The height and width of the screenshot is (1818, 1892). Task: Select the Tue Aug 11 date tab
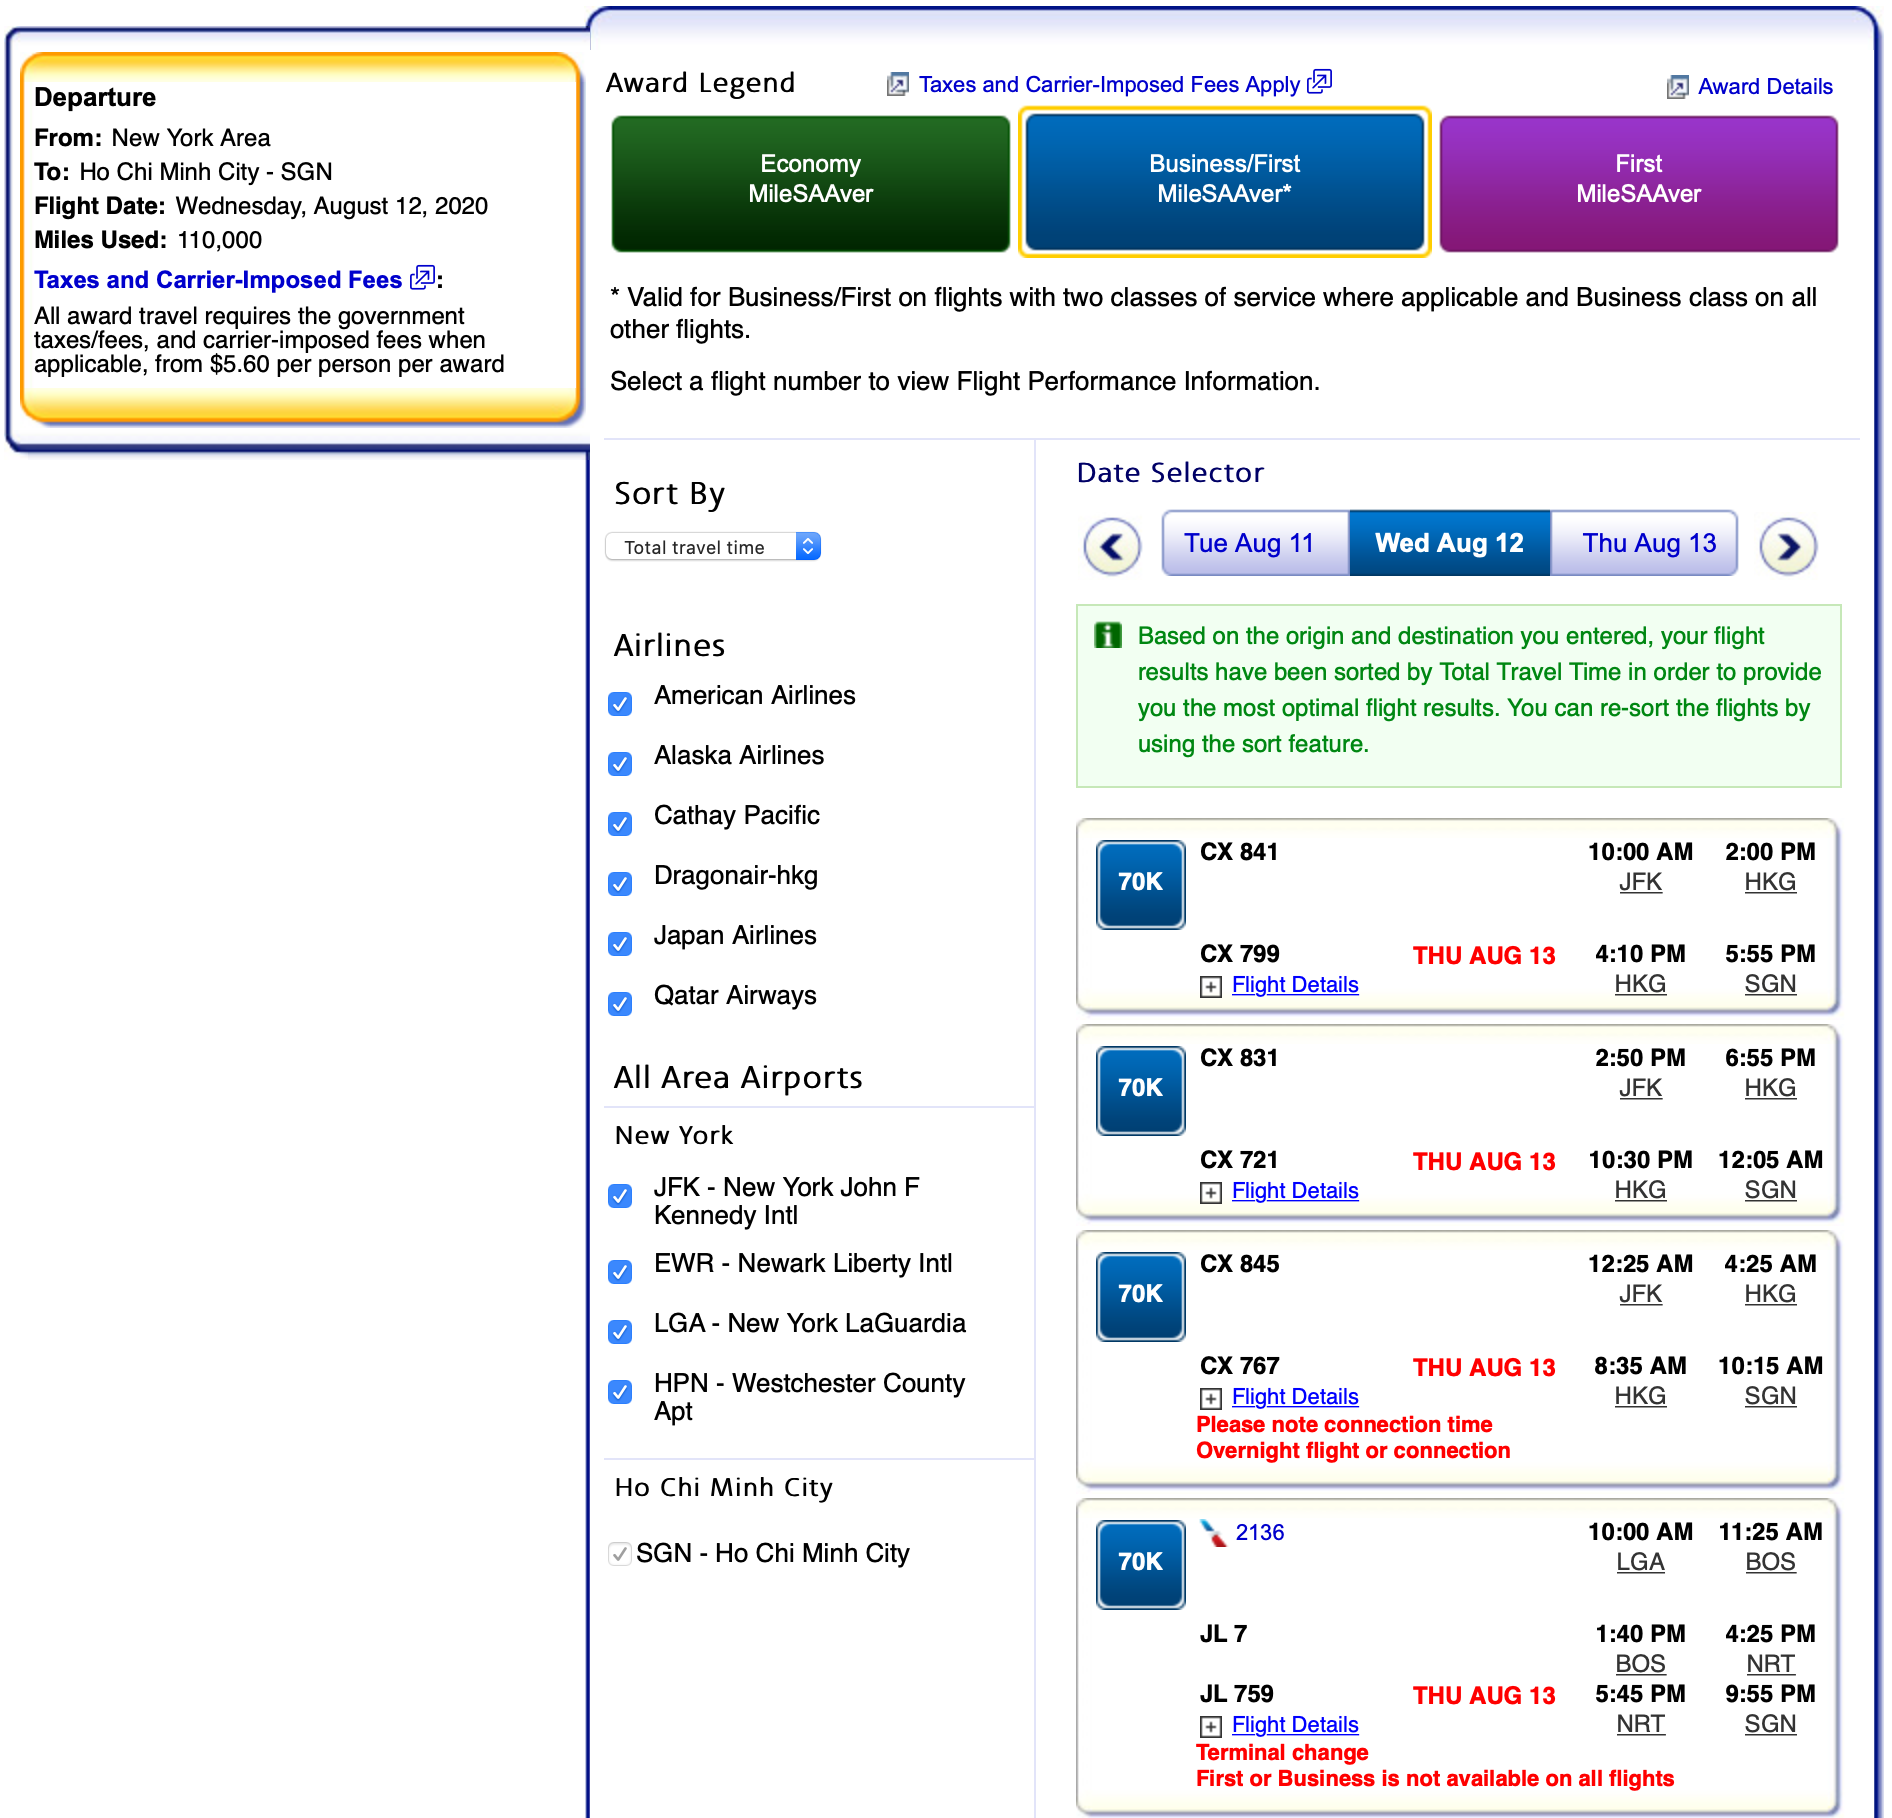point(1255,544)
